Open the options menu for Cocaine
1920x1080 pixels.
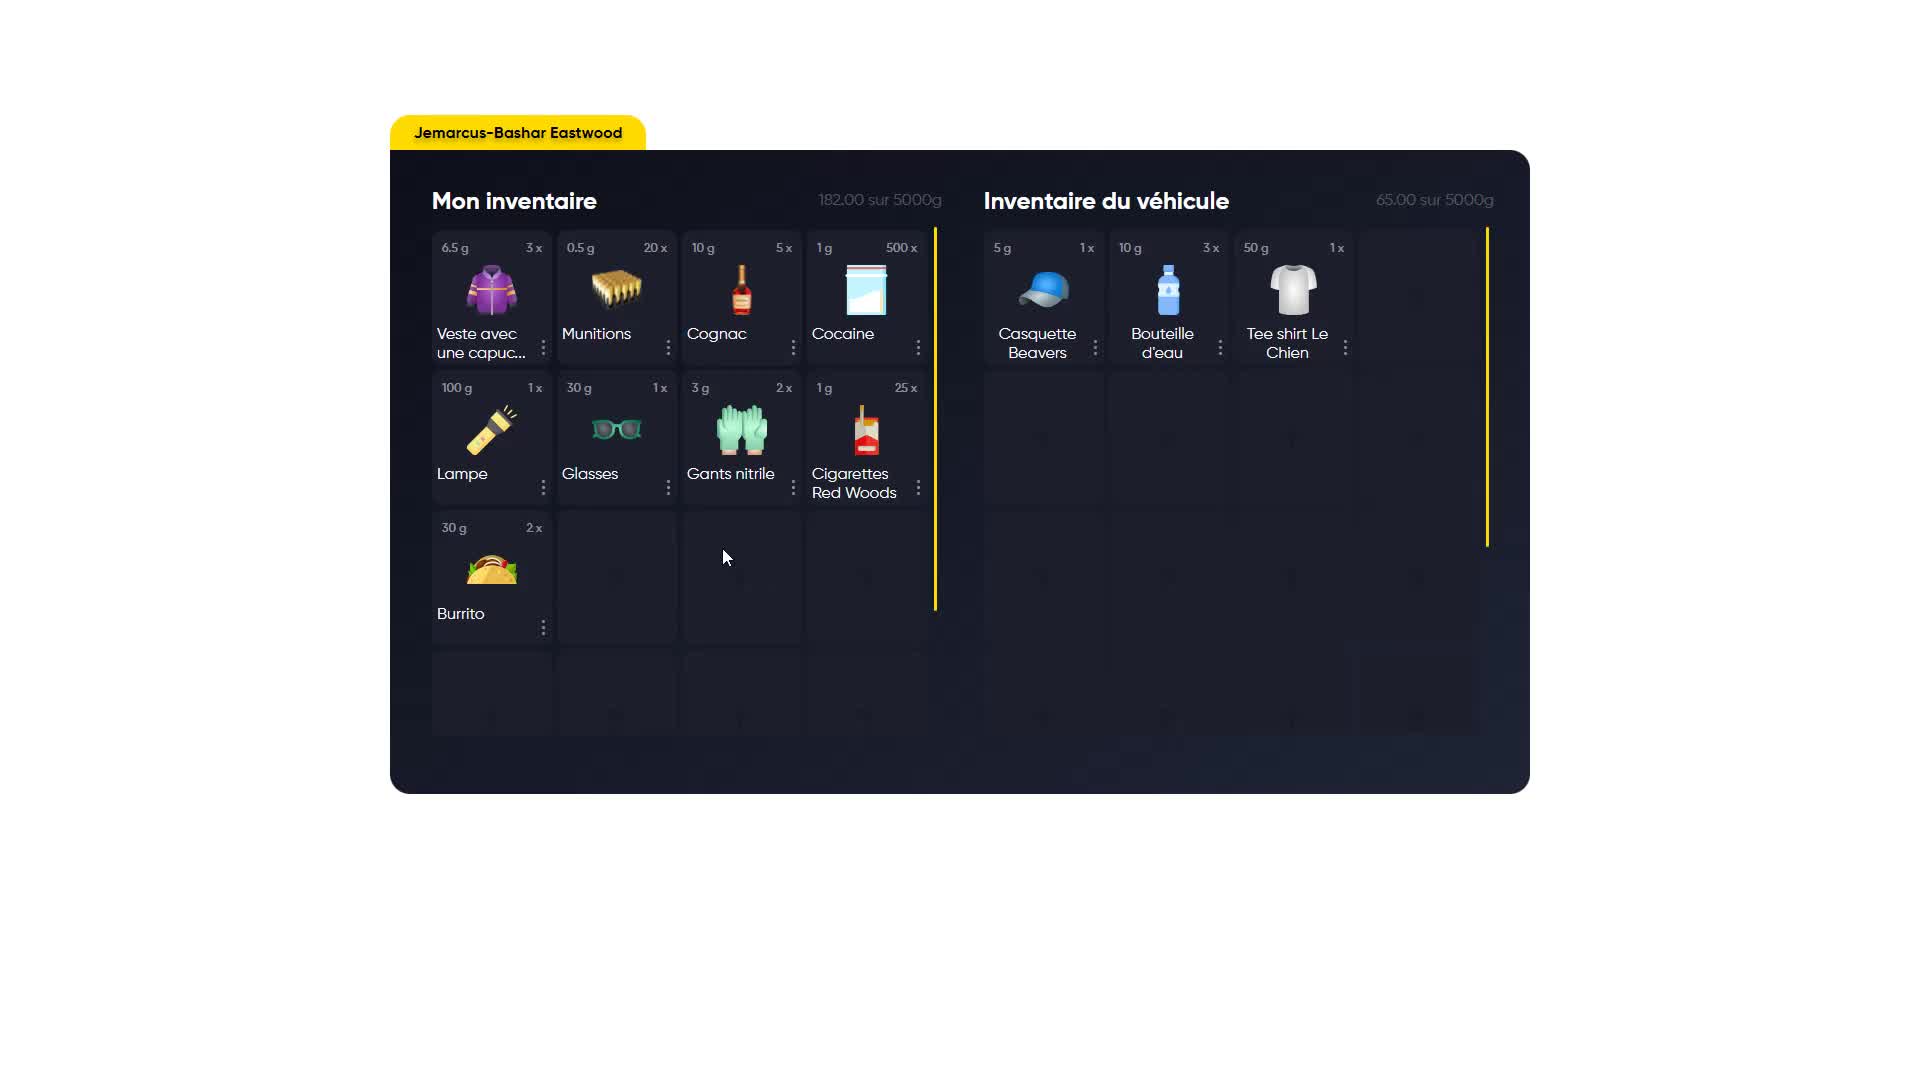(x=918, y=347)
